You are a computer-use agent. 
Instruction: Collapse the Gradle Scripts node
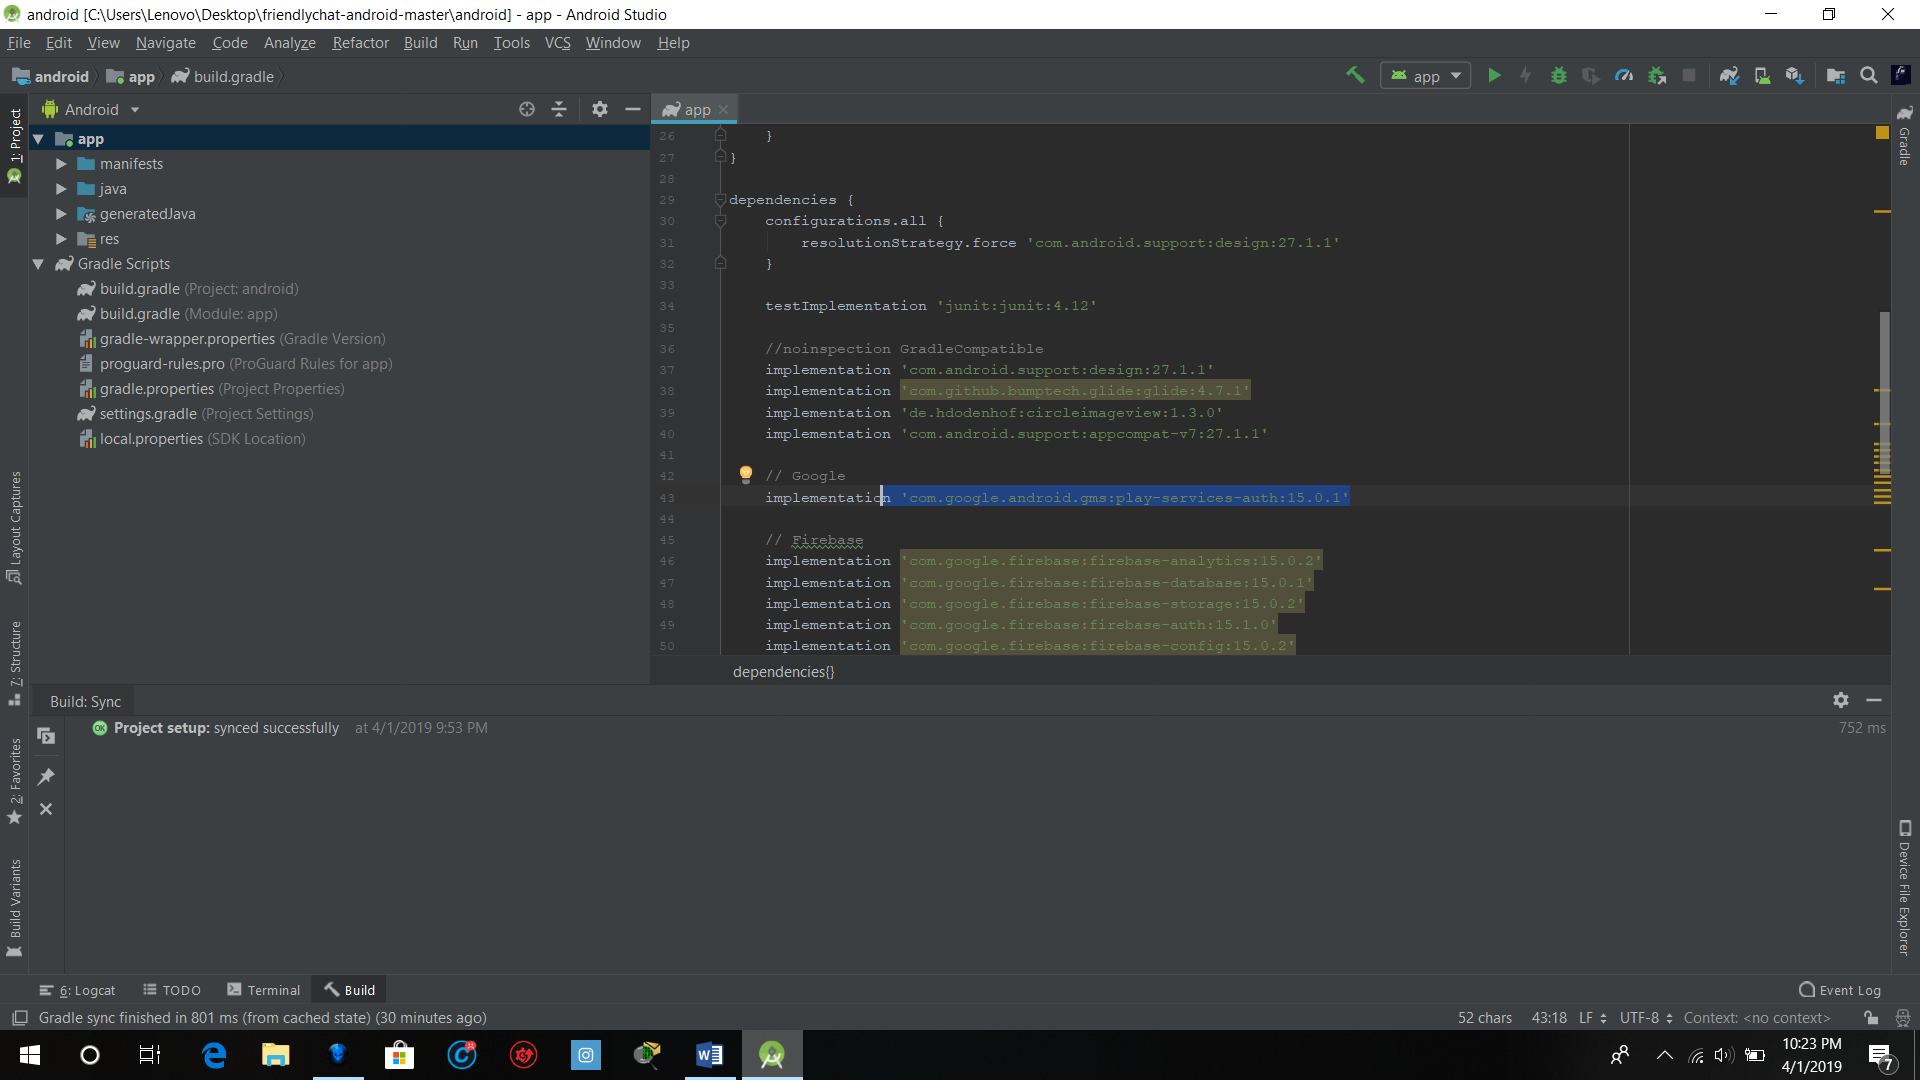[x=38, y=264]
